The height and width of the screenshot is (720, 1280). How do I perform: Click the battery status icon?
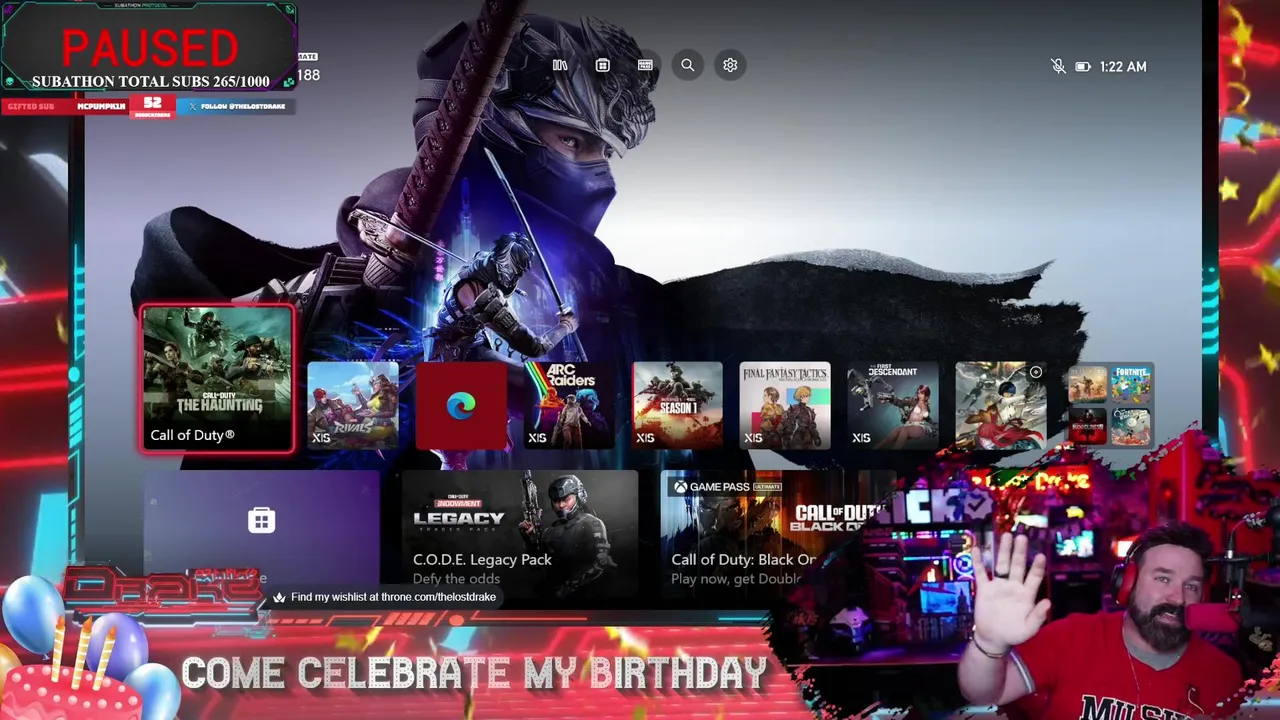click(1083, 66)
